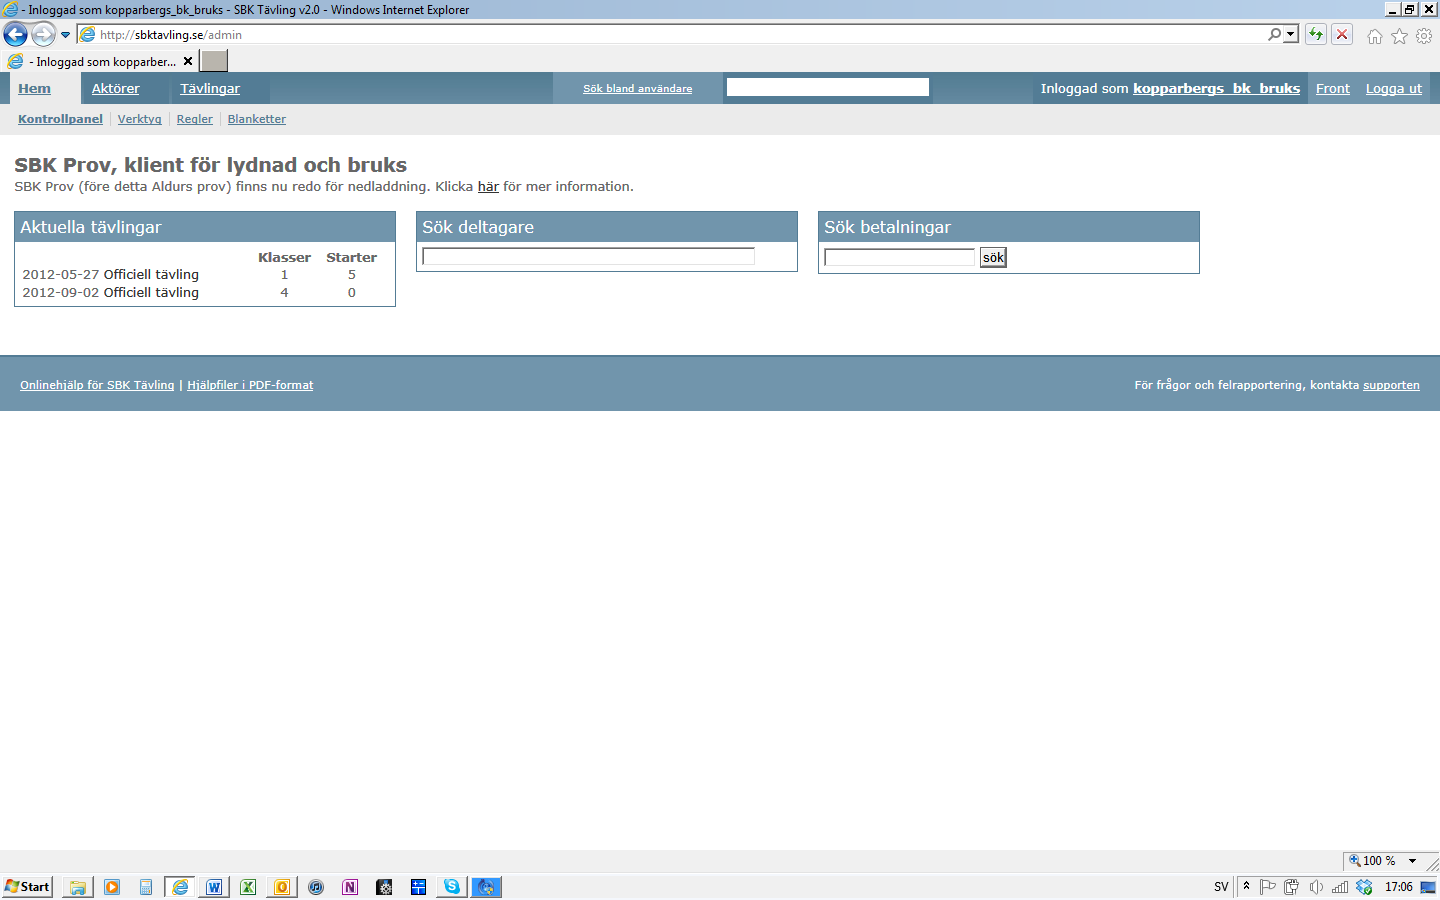Open Windows Media Player from the taskbar
The width and height of the screenshot is (1440, 900).
point(112,887)
